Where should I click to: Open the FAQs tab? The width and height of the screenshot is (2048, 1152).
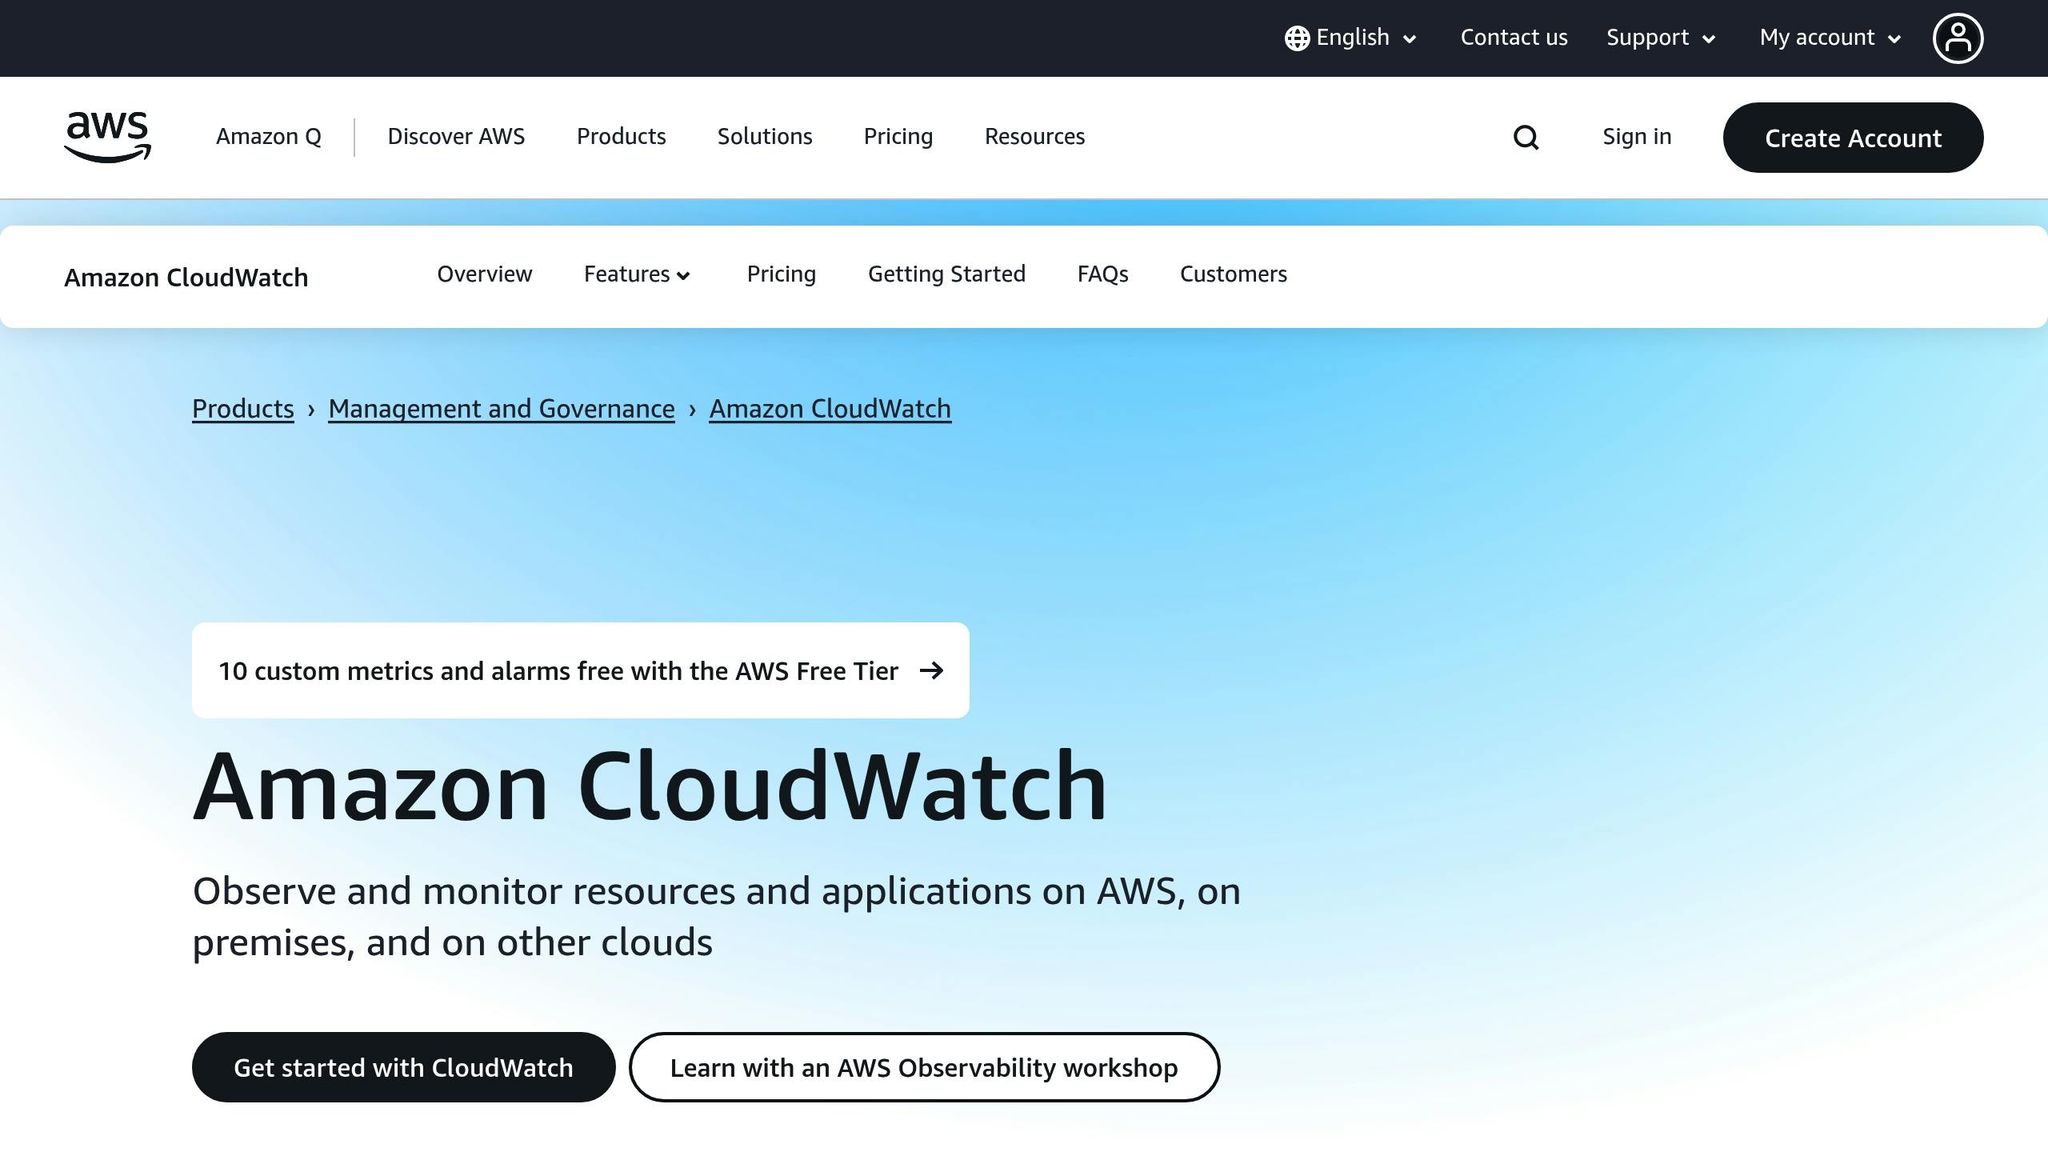(1102, 274)
